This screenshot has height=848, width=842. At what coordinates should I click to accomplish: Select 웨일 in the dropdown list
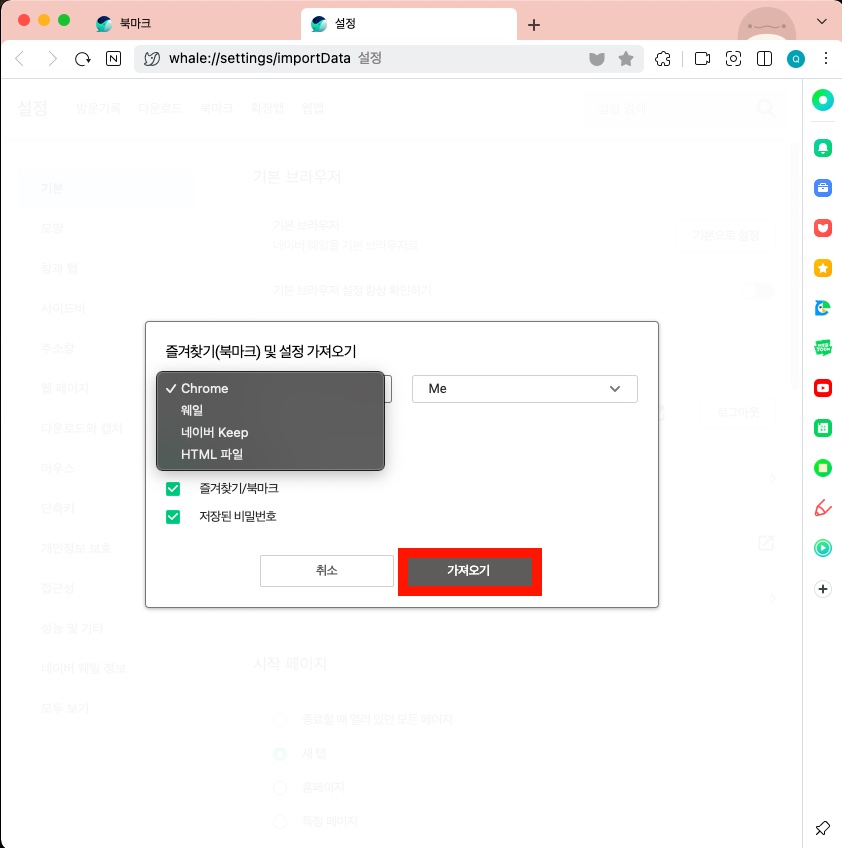click(270, 410)
